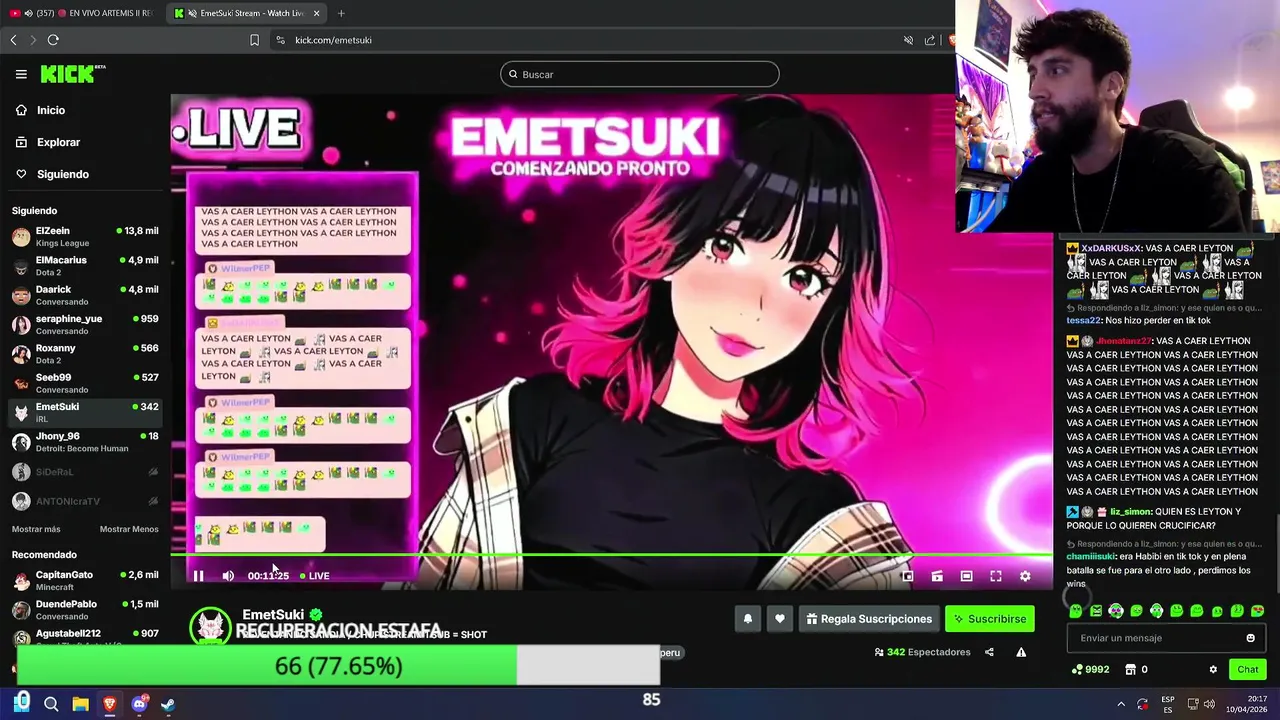This screenshot has height=720, width=1280.
Task: Switch to the EN VIVO ARTEMIS tab
Action: click(81, 13)
